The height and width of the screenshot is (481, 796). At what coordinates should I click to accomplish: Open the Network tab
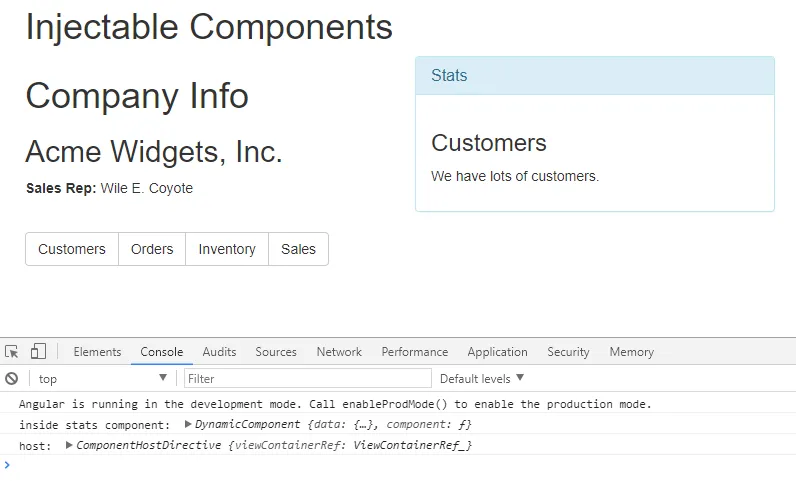click(x=339, y=352)
